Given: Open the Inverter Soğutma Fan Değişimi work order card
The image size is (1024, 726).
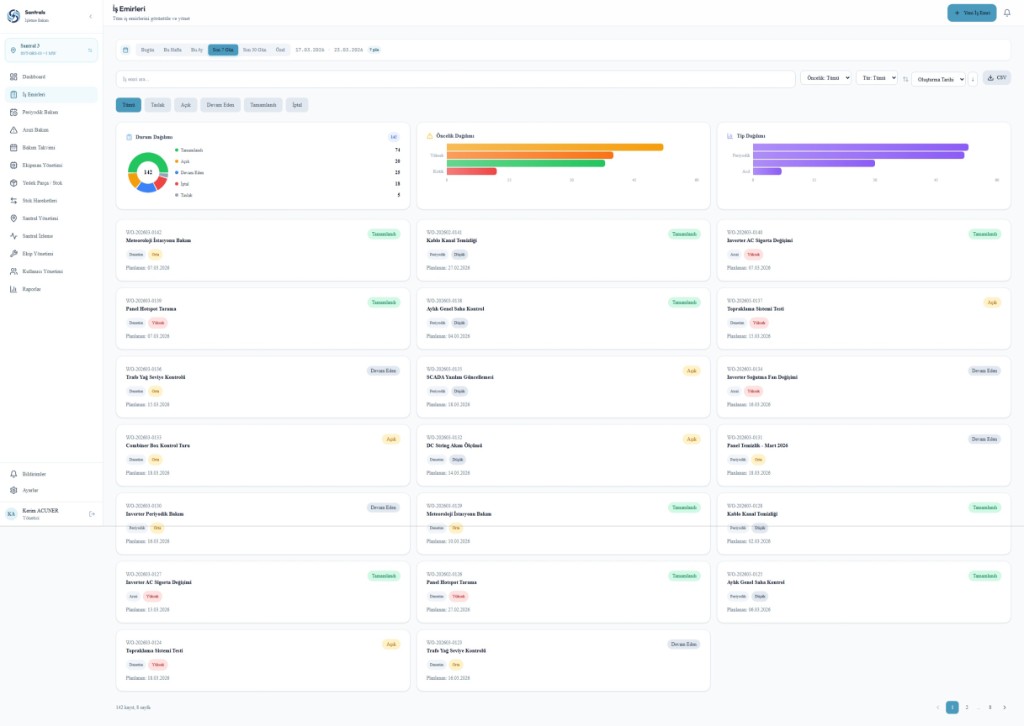Looking at the screenshot, I should pos(864,387).
